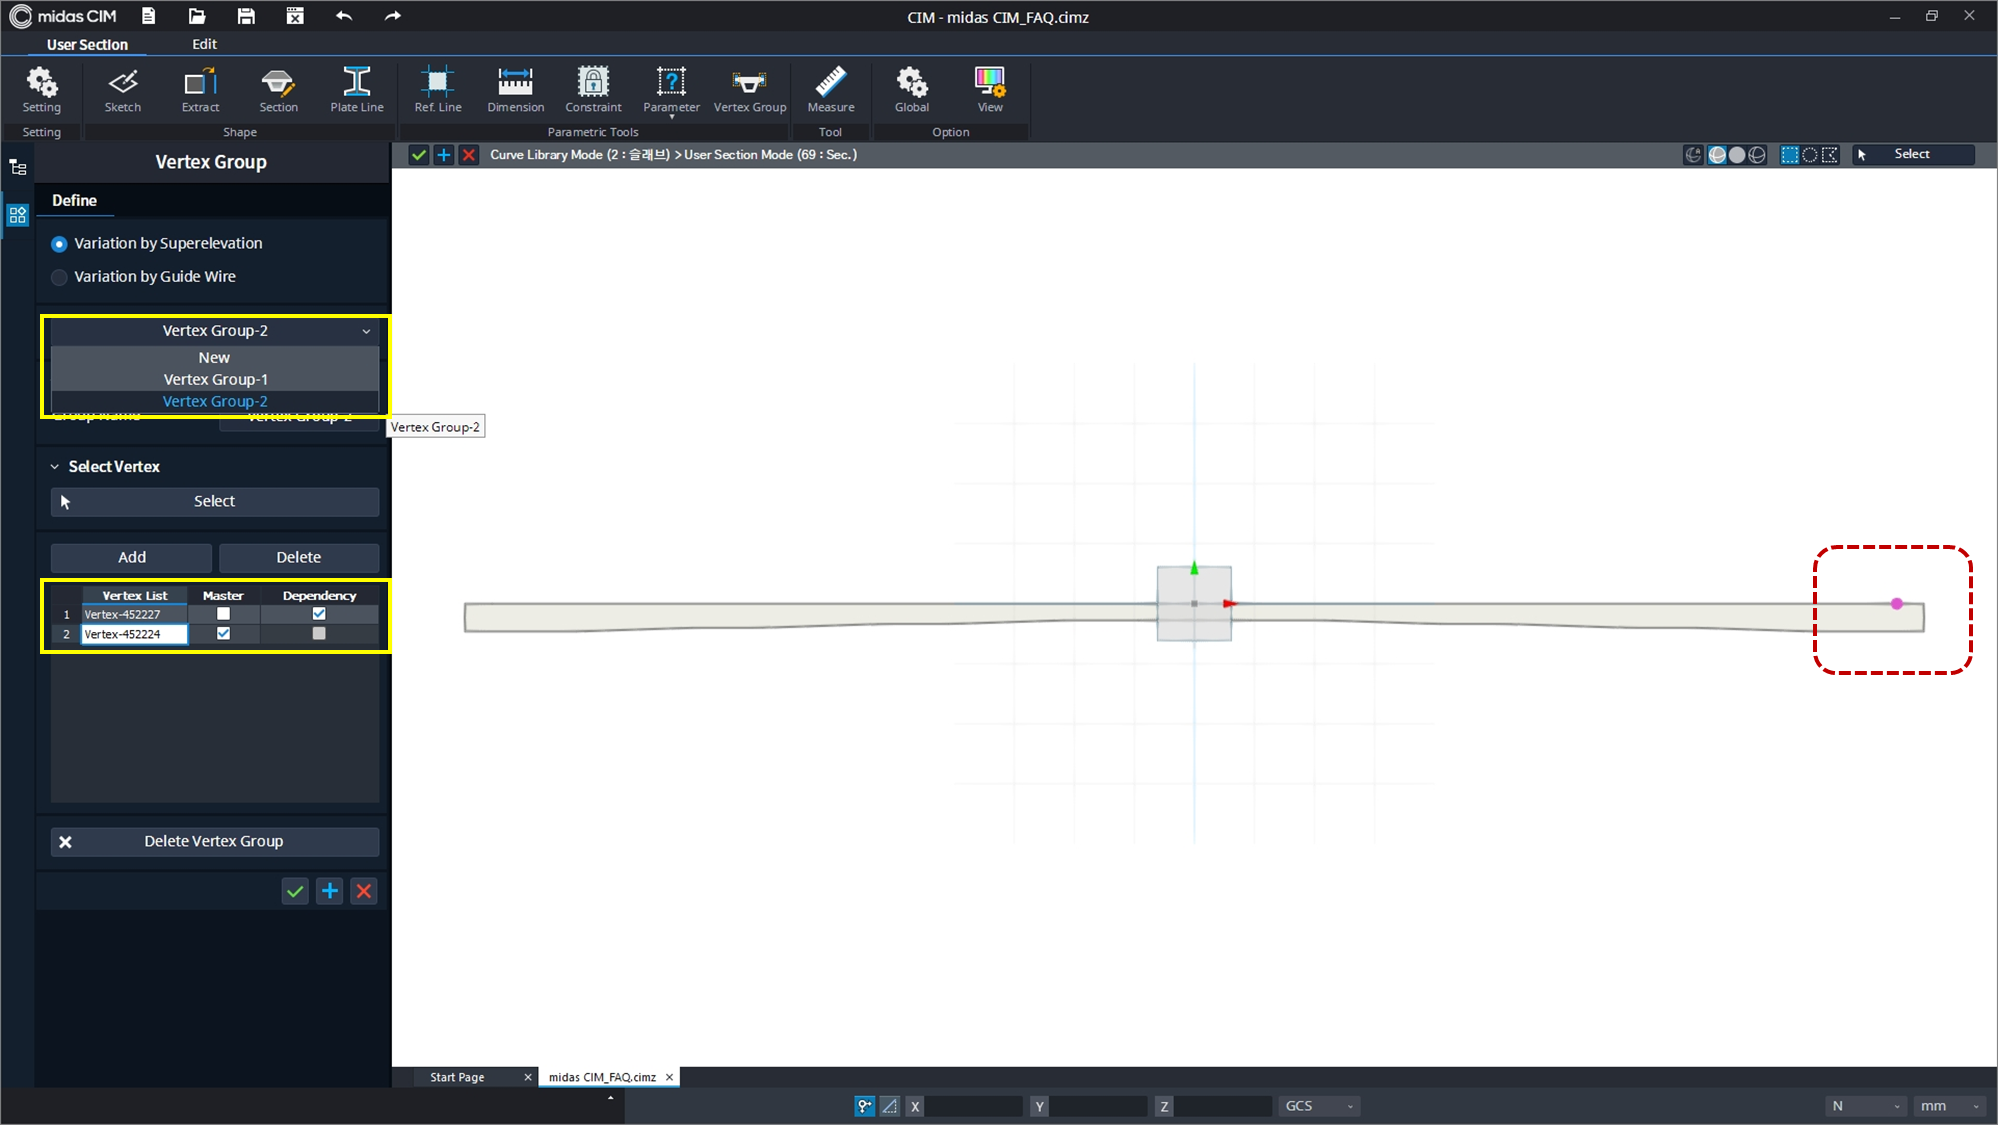The height and width of the screenshot is (1125, 1998).
Task: Switch to the Start Page tab
Action: [x=457, y=1077]
